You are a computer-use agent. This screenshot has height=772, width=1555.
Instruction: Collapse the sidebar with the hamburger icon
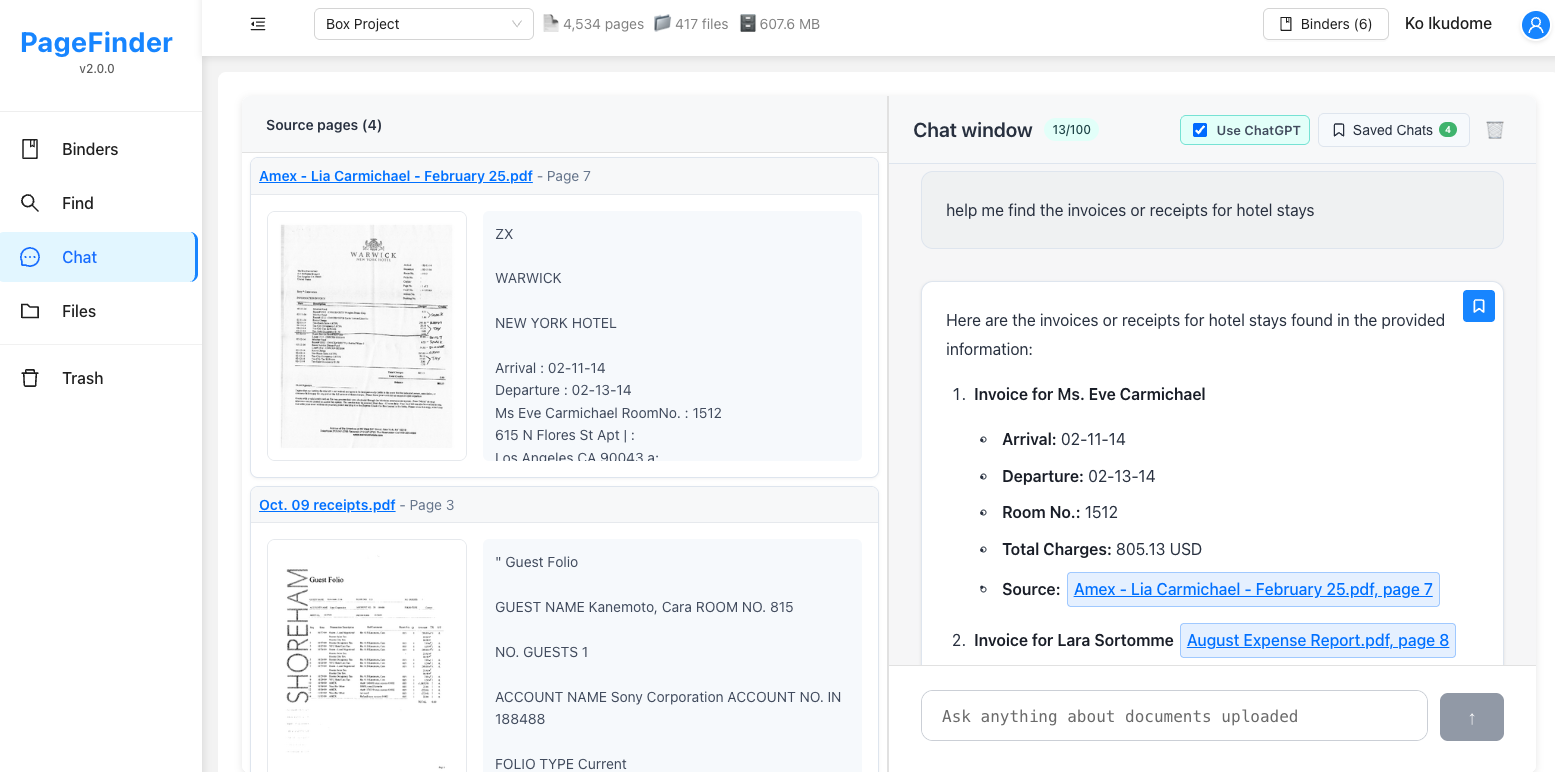tap(257, 23)
